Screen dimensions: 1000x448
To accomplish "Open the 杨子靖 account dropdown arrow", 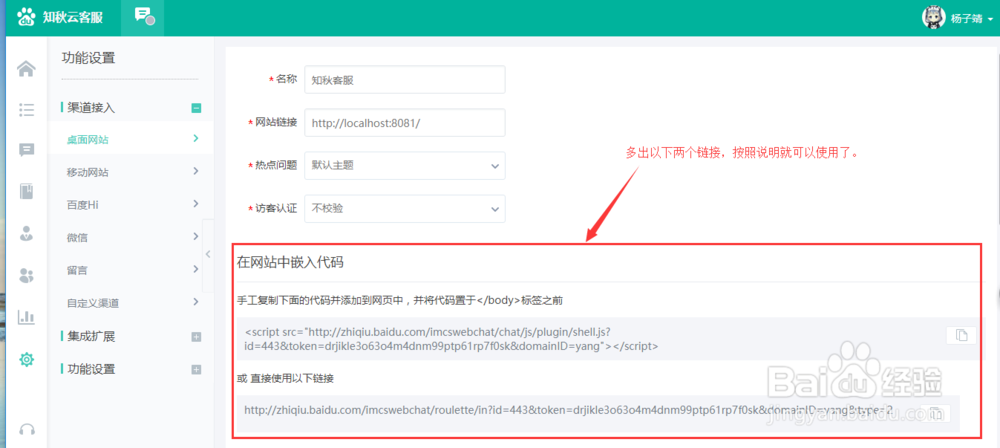I will pos(990,19).
